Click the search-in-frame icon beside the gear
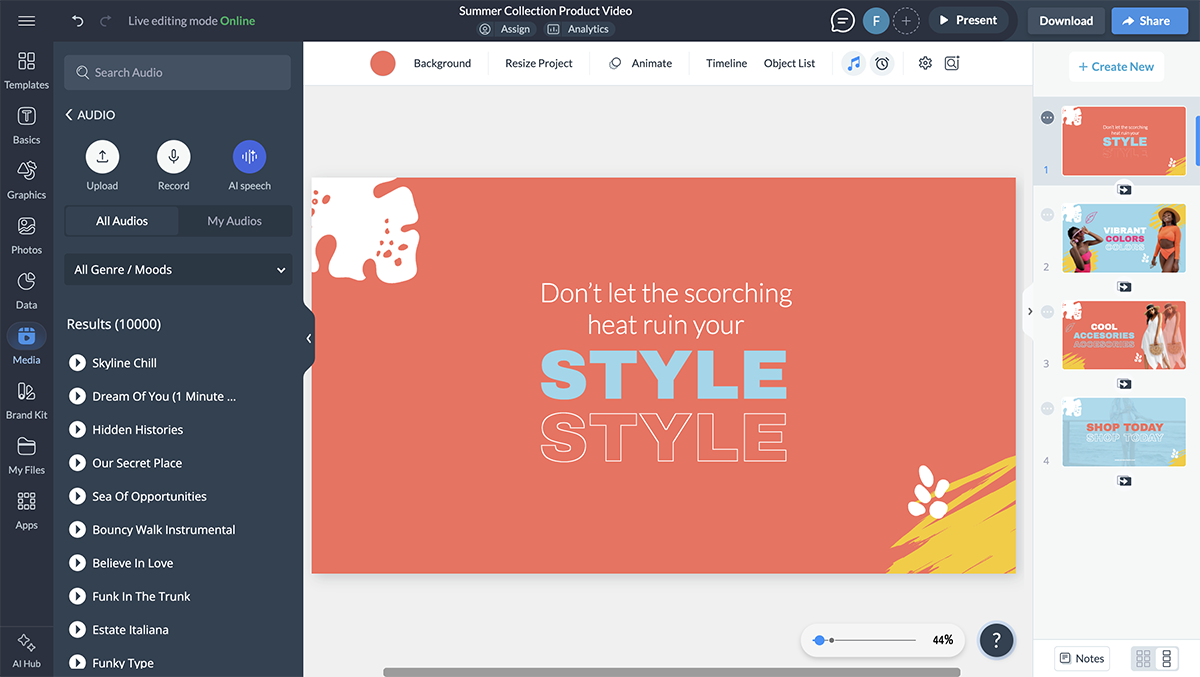1200x677 pixels. (x=952, y=63)
